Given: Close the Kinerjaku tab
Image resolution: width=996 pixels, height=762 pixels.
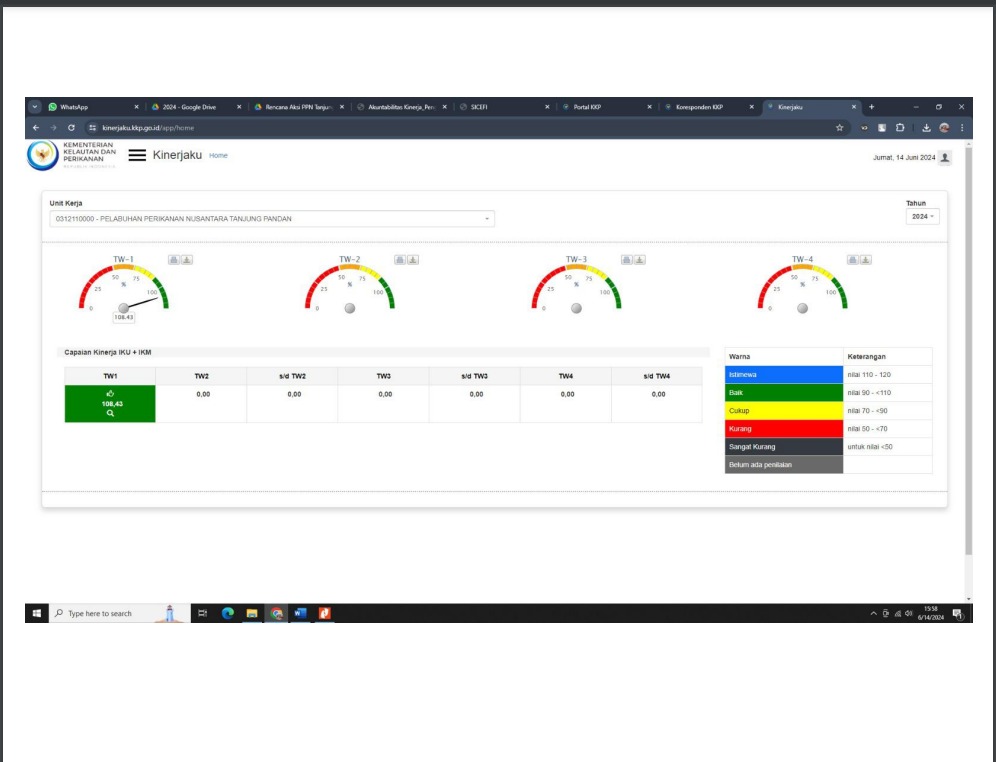Looking at the screenshot, I should [x=854, y=107].
